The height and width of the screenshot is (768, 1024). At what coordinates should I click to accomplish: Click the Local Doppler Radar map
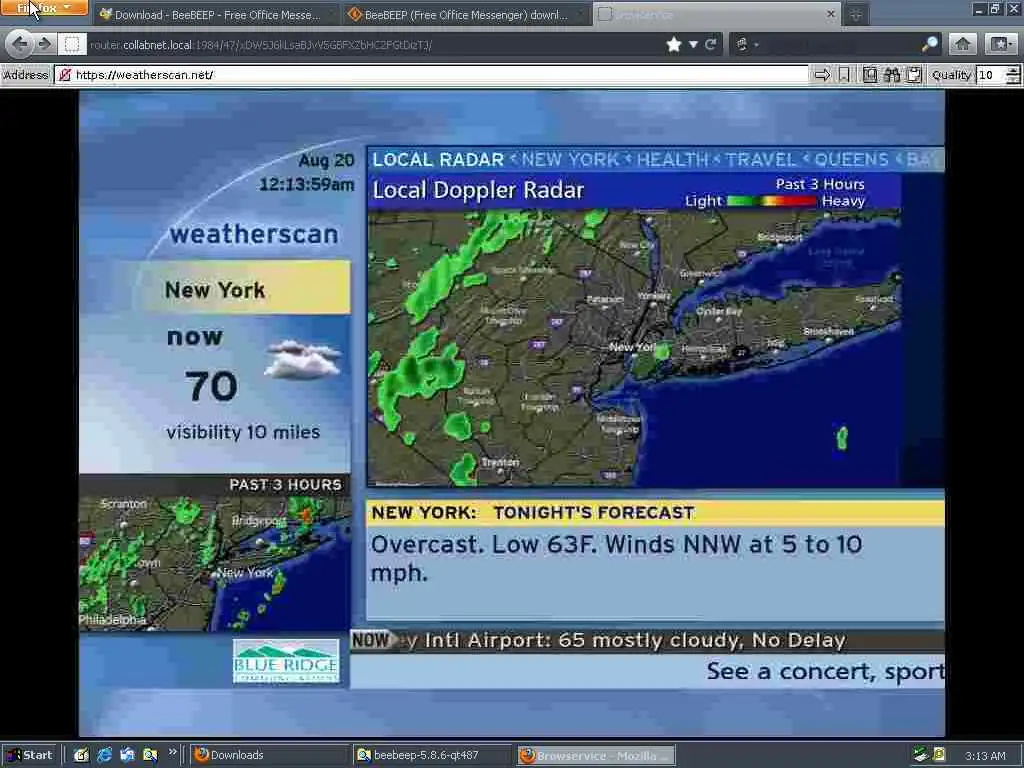pos(635,348)
